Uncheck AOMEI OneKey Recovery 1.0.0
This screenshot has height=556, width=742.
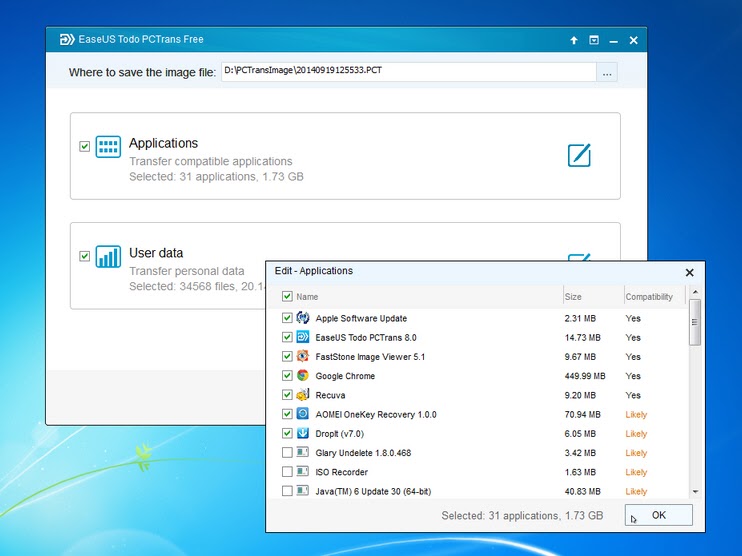pyautogui.click(x=287, y=414)
